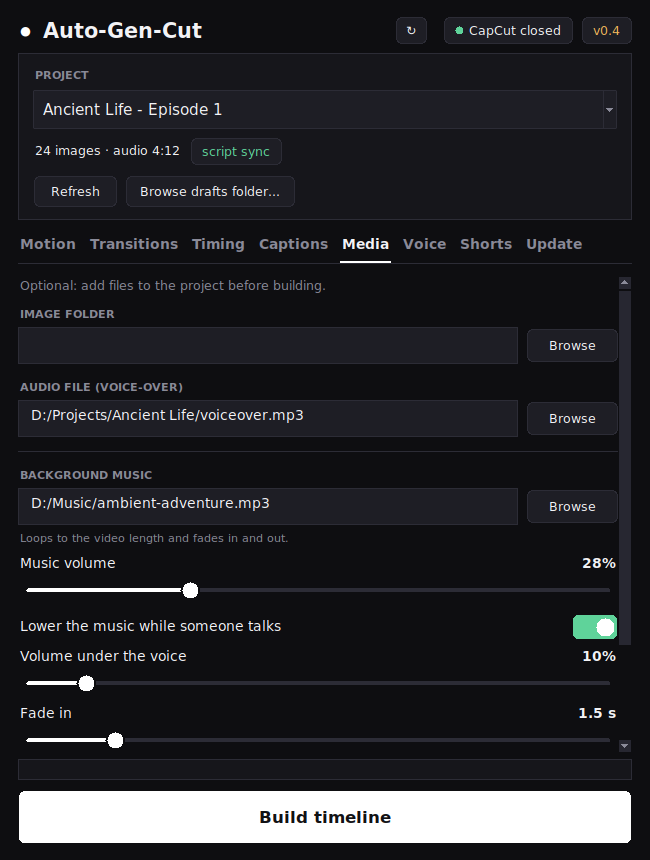Click the Refresh button

75,191
